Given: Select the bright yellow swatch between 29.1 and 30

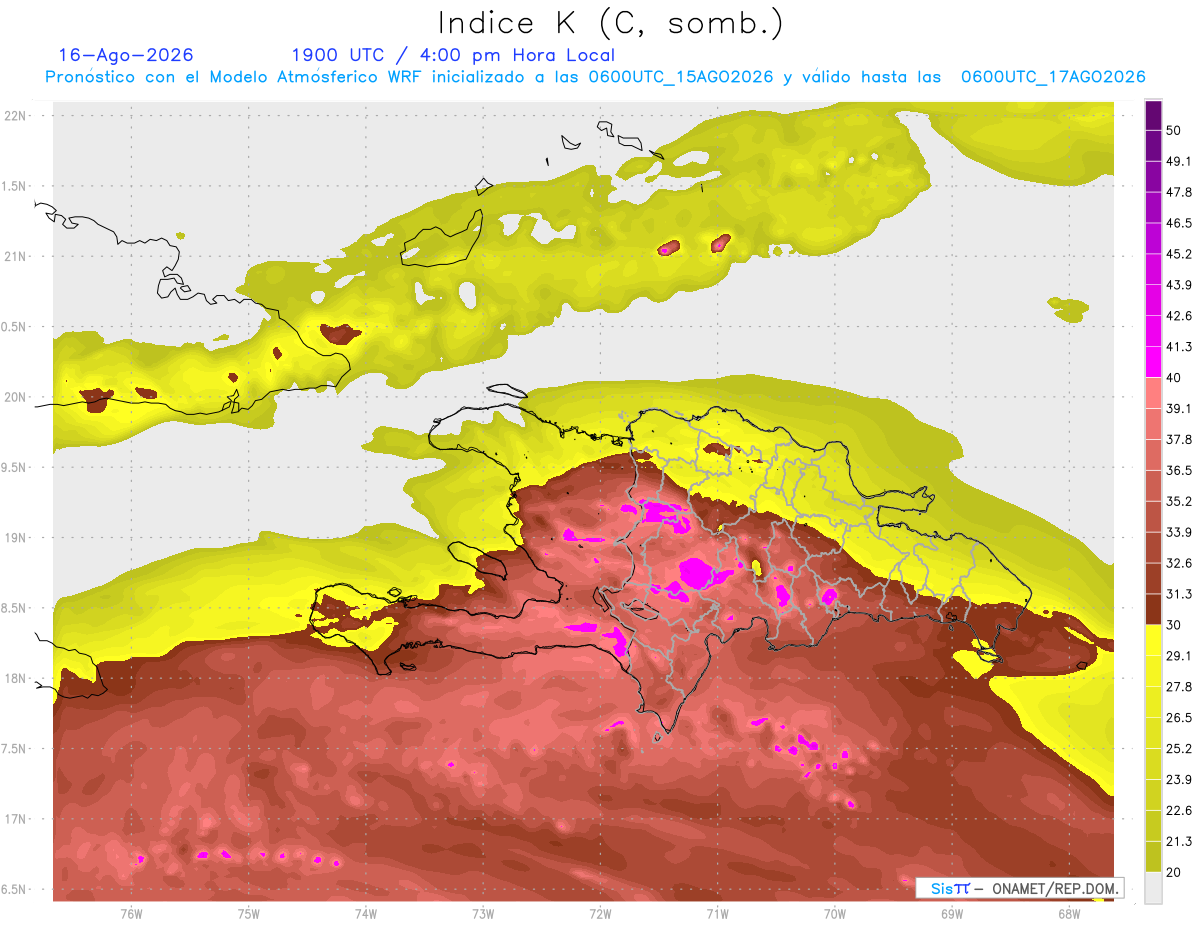Looking at the screenshot, I should coord(1153,640).
